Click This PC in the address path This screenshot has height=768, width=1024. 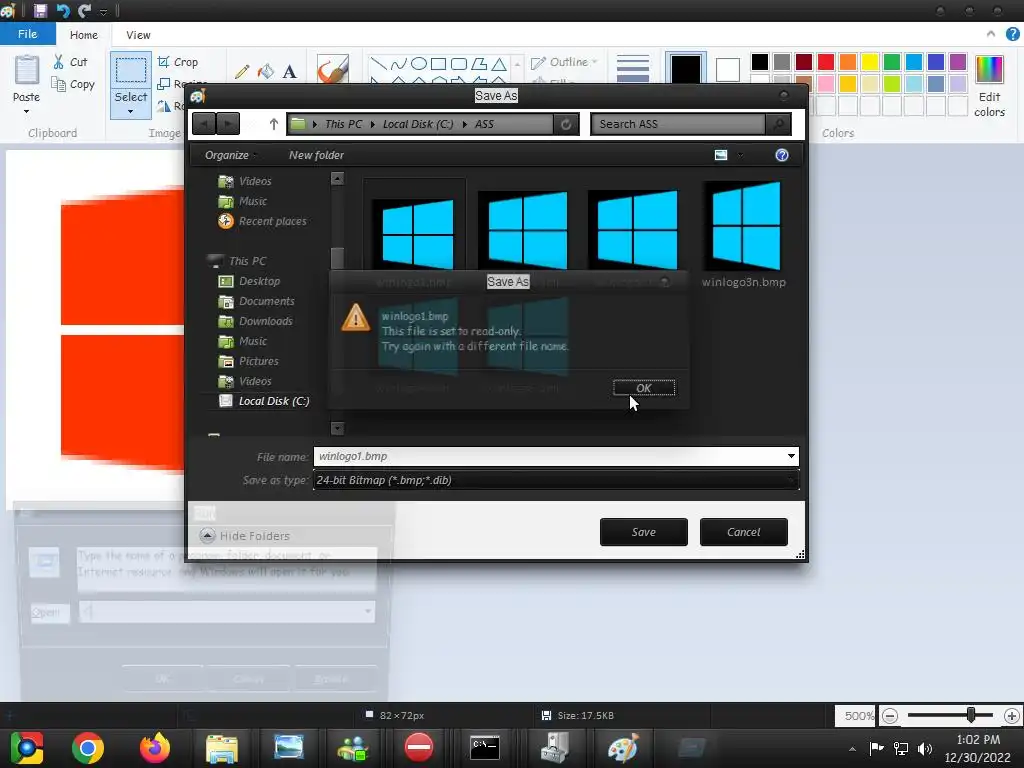(344, 124)
